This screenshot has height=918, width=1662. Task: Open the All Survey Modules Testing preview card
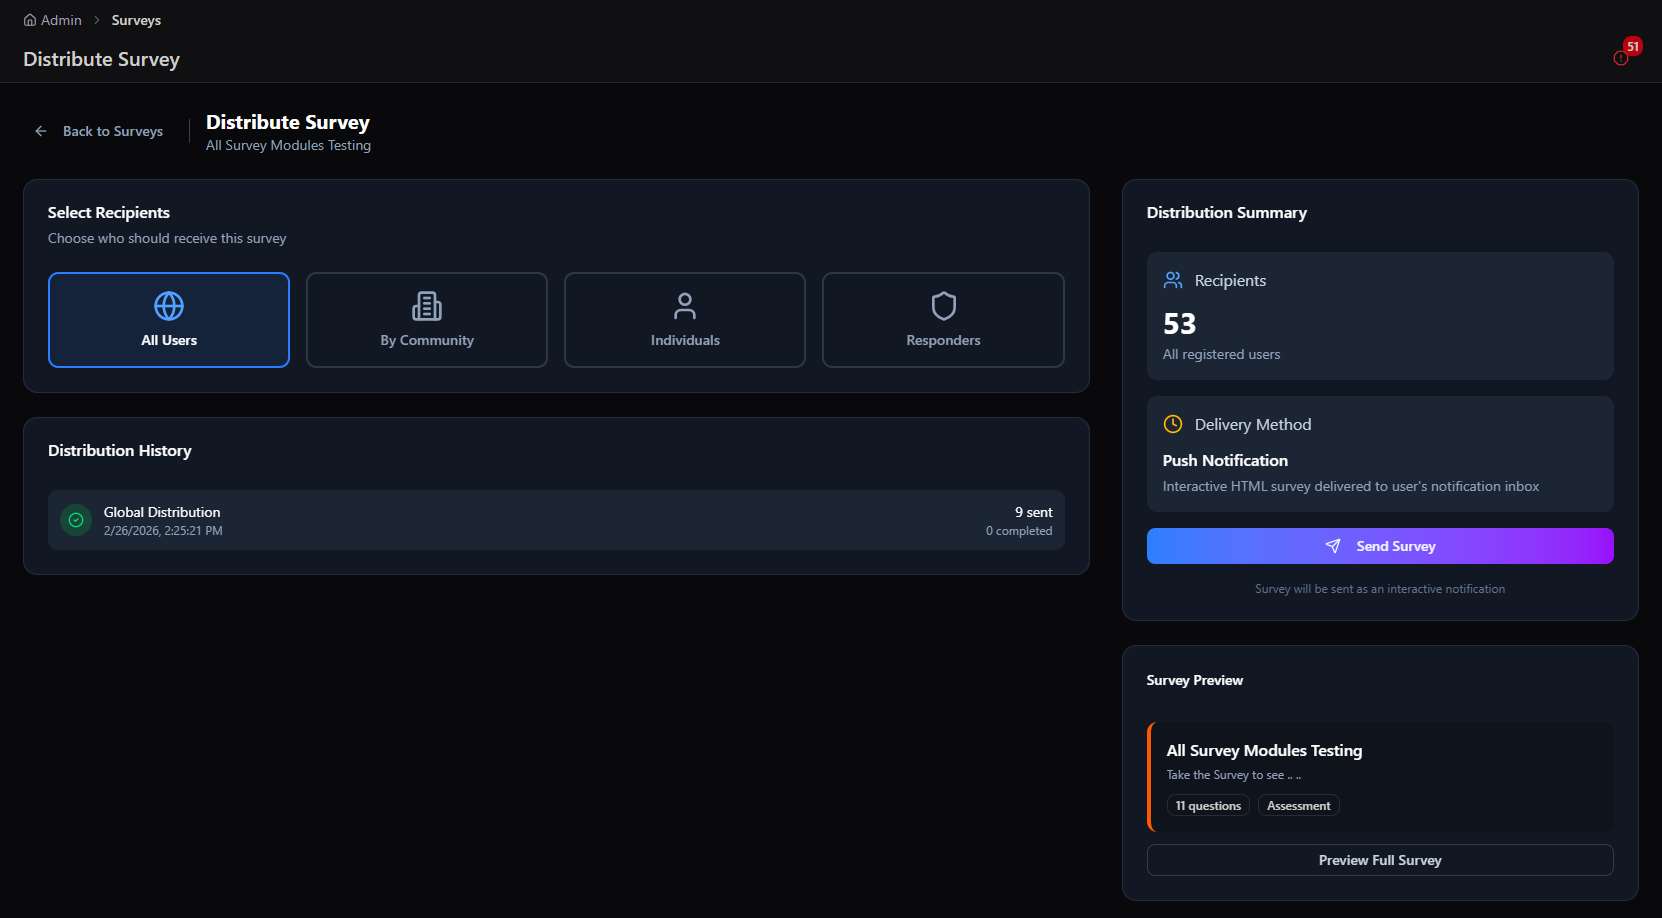click(x=1380, y=777)
